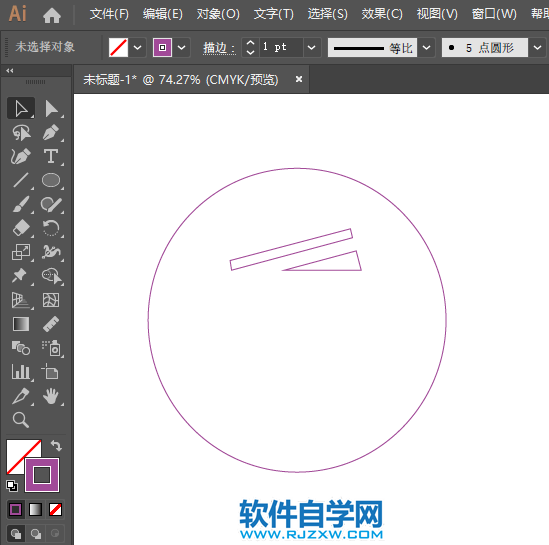Set paint mode to Gradient
Image resolution: width=549 pixels, height=545 pixels.
pos(35,509)
